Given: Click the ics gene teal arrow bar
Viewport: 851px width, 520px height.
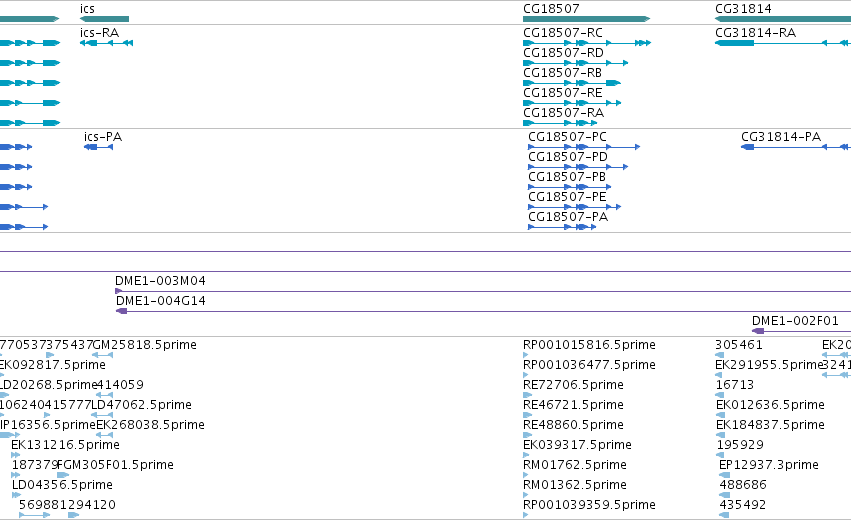Looking at the screenshot, I should (x=104, y=19).
